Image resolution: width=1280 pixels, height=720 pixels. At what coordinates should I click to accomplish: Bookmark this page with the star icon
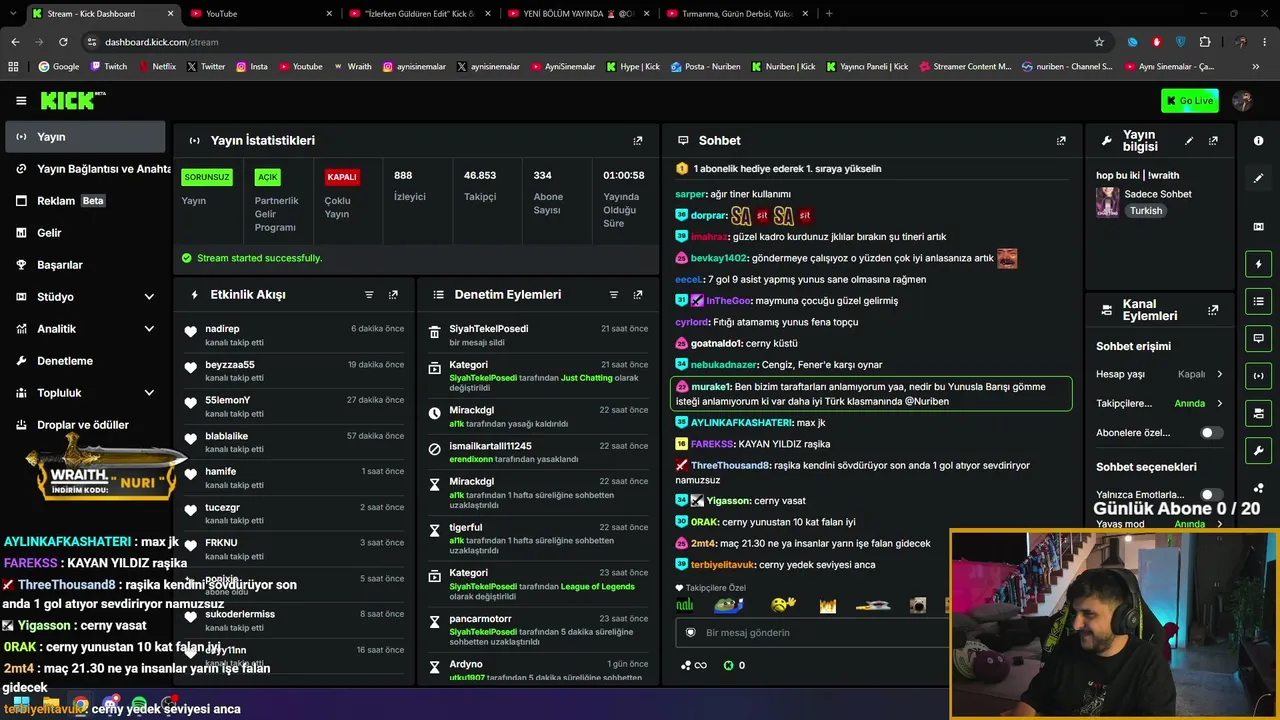(1099, 42)
